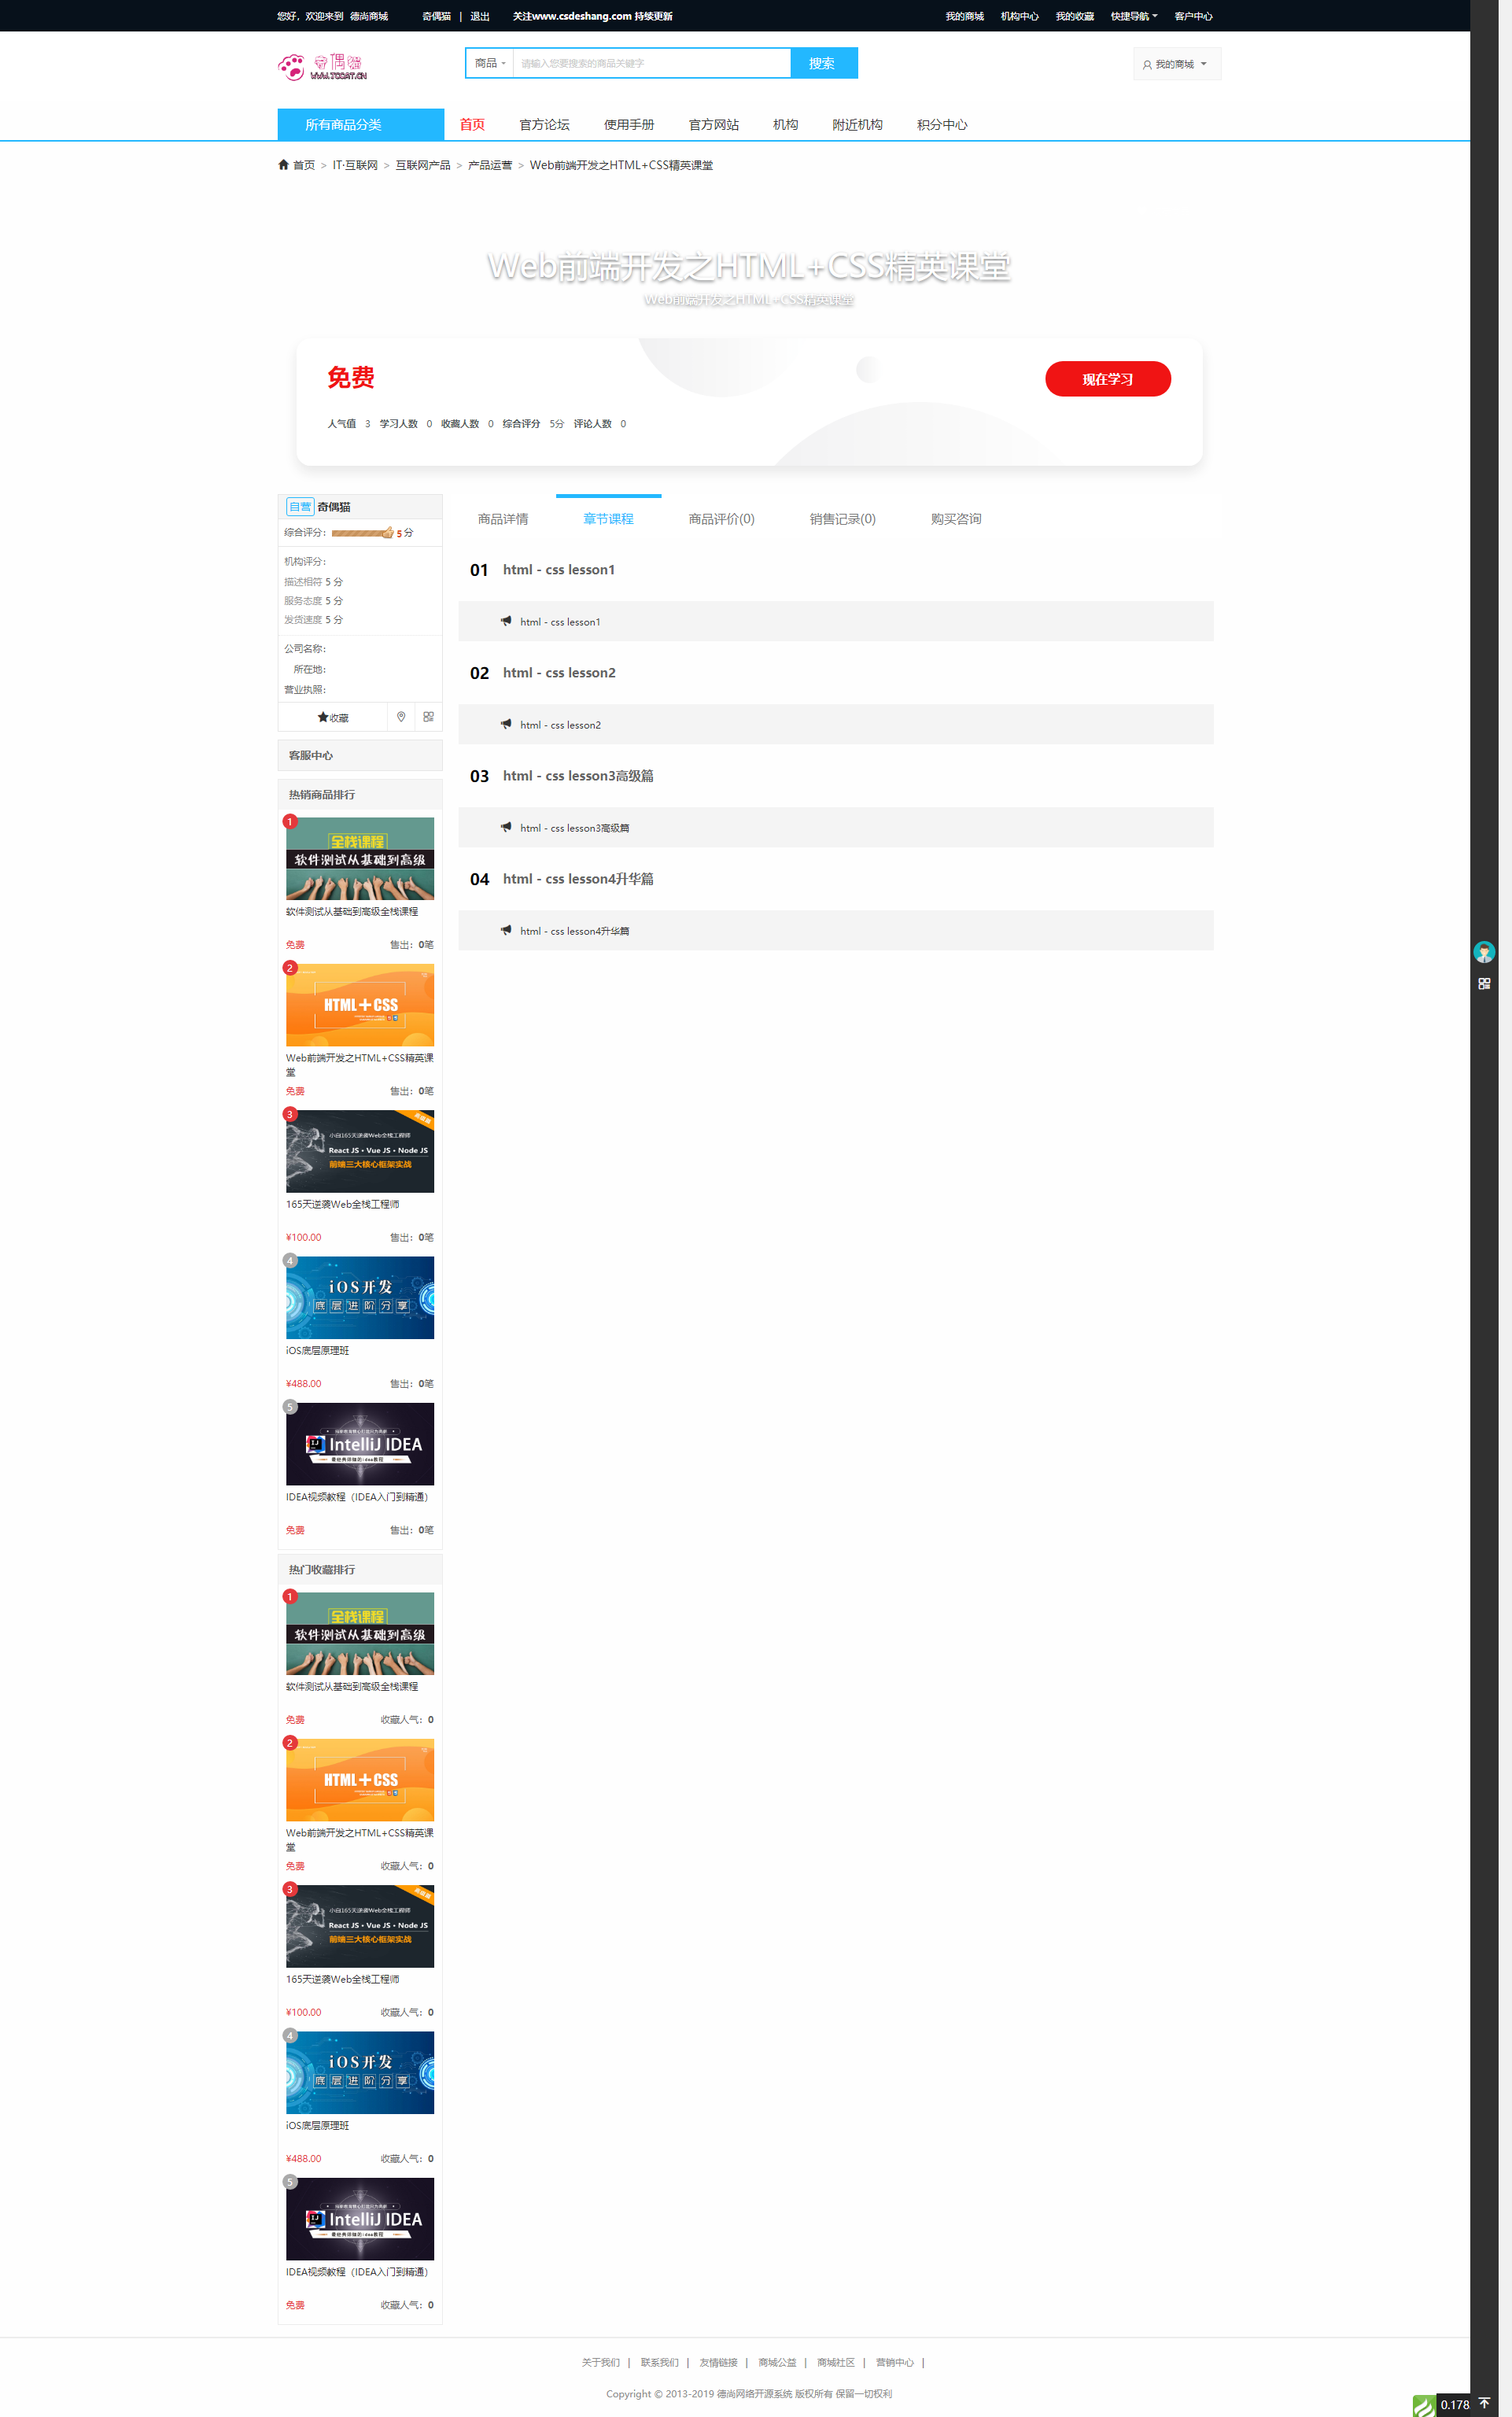The height and width of the screenshot is (2417, 1512).
Task: Expand the 商品 search type dropdown
Action: (490, 63)
